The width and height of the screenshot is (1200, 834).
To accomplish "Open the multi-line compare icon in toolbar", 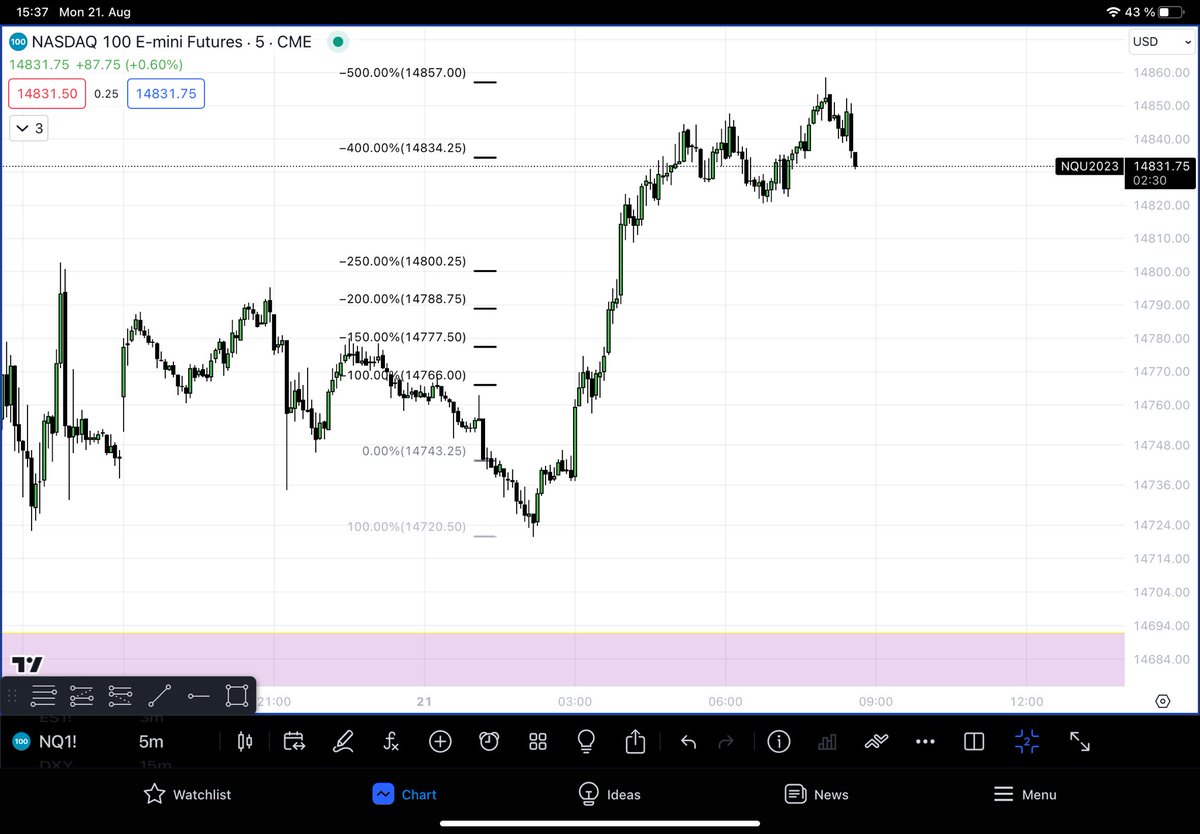I will 876,741.
